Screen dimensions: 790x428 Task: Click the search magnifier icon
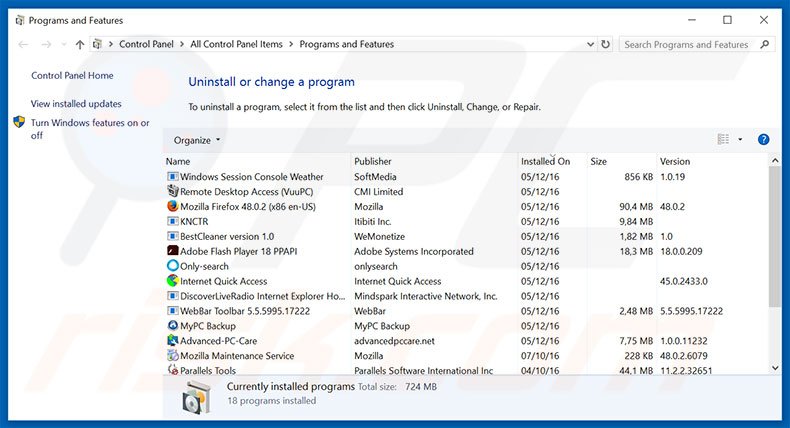point(764,44)
